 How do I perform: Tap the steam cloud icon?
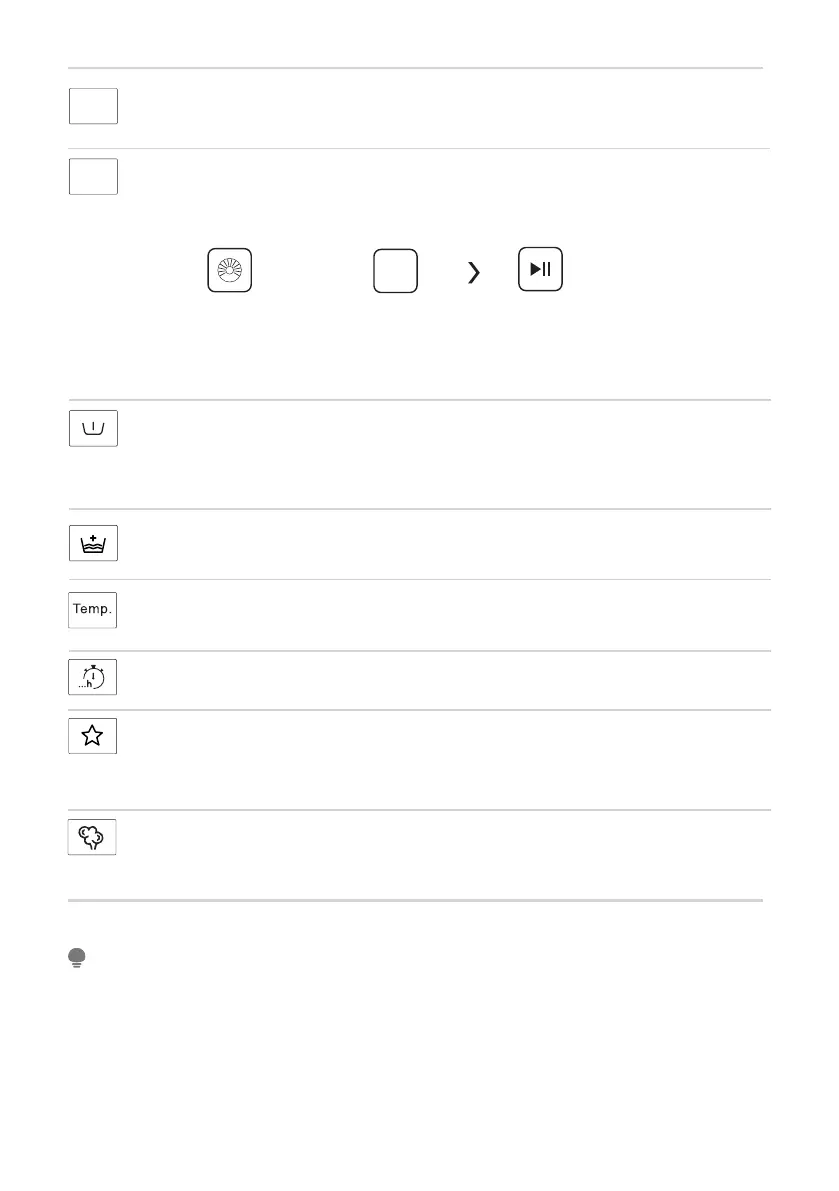click(x=93, y=837)
